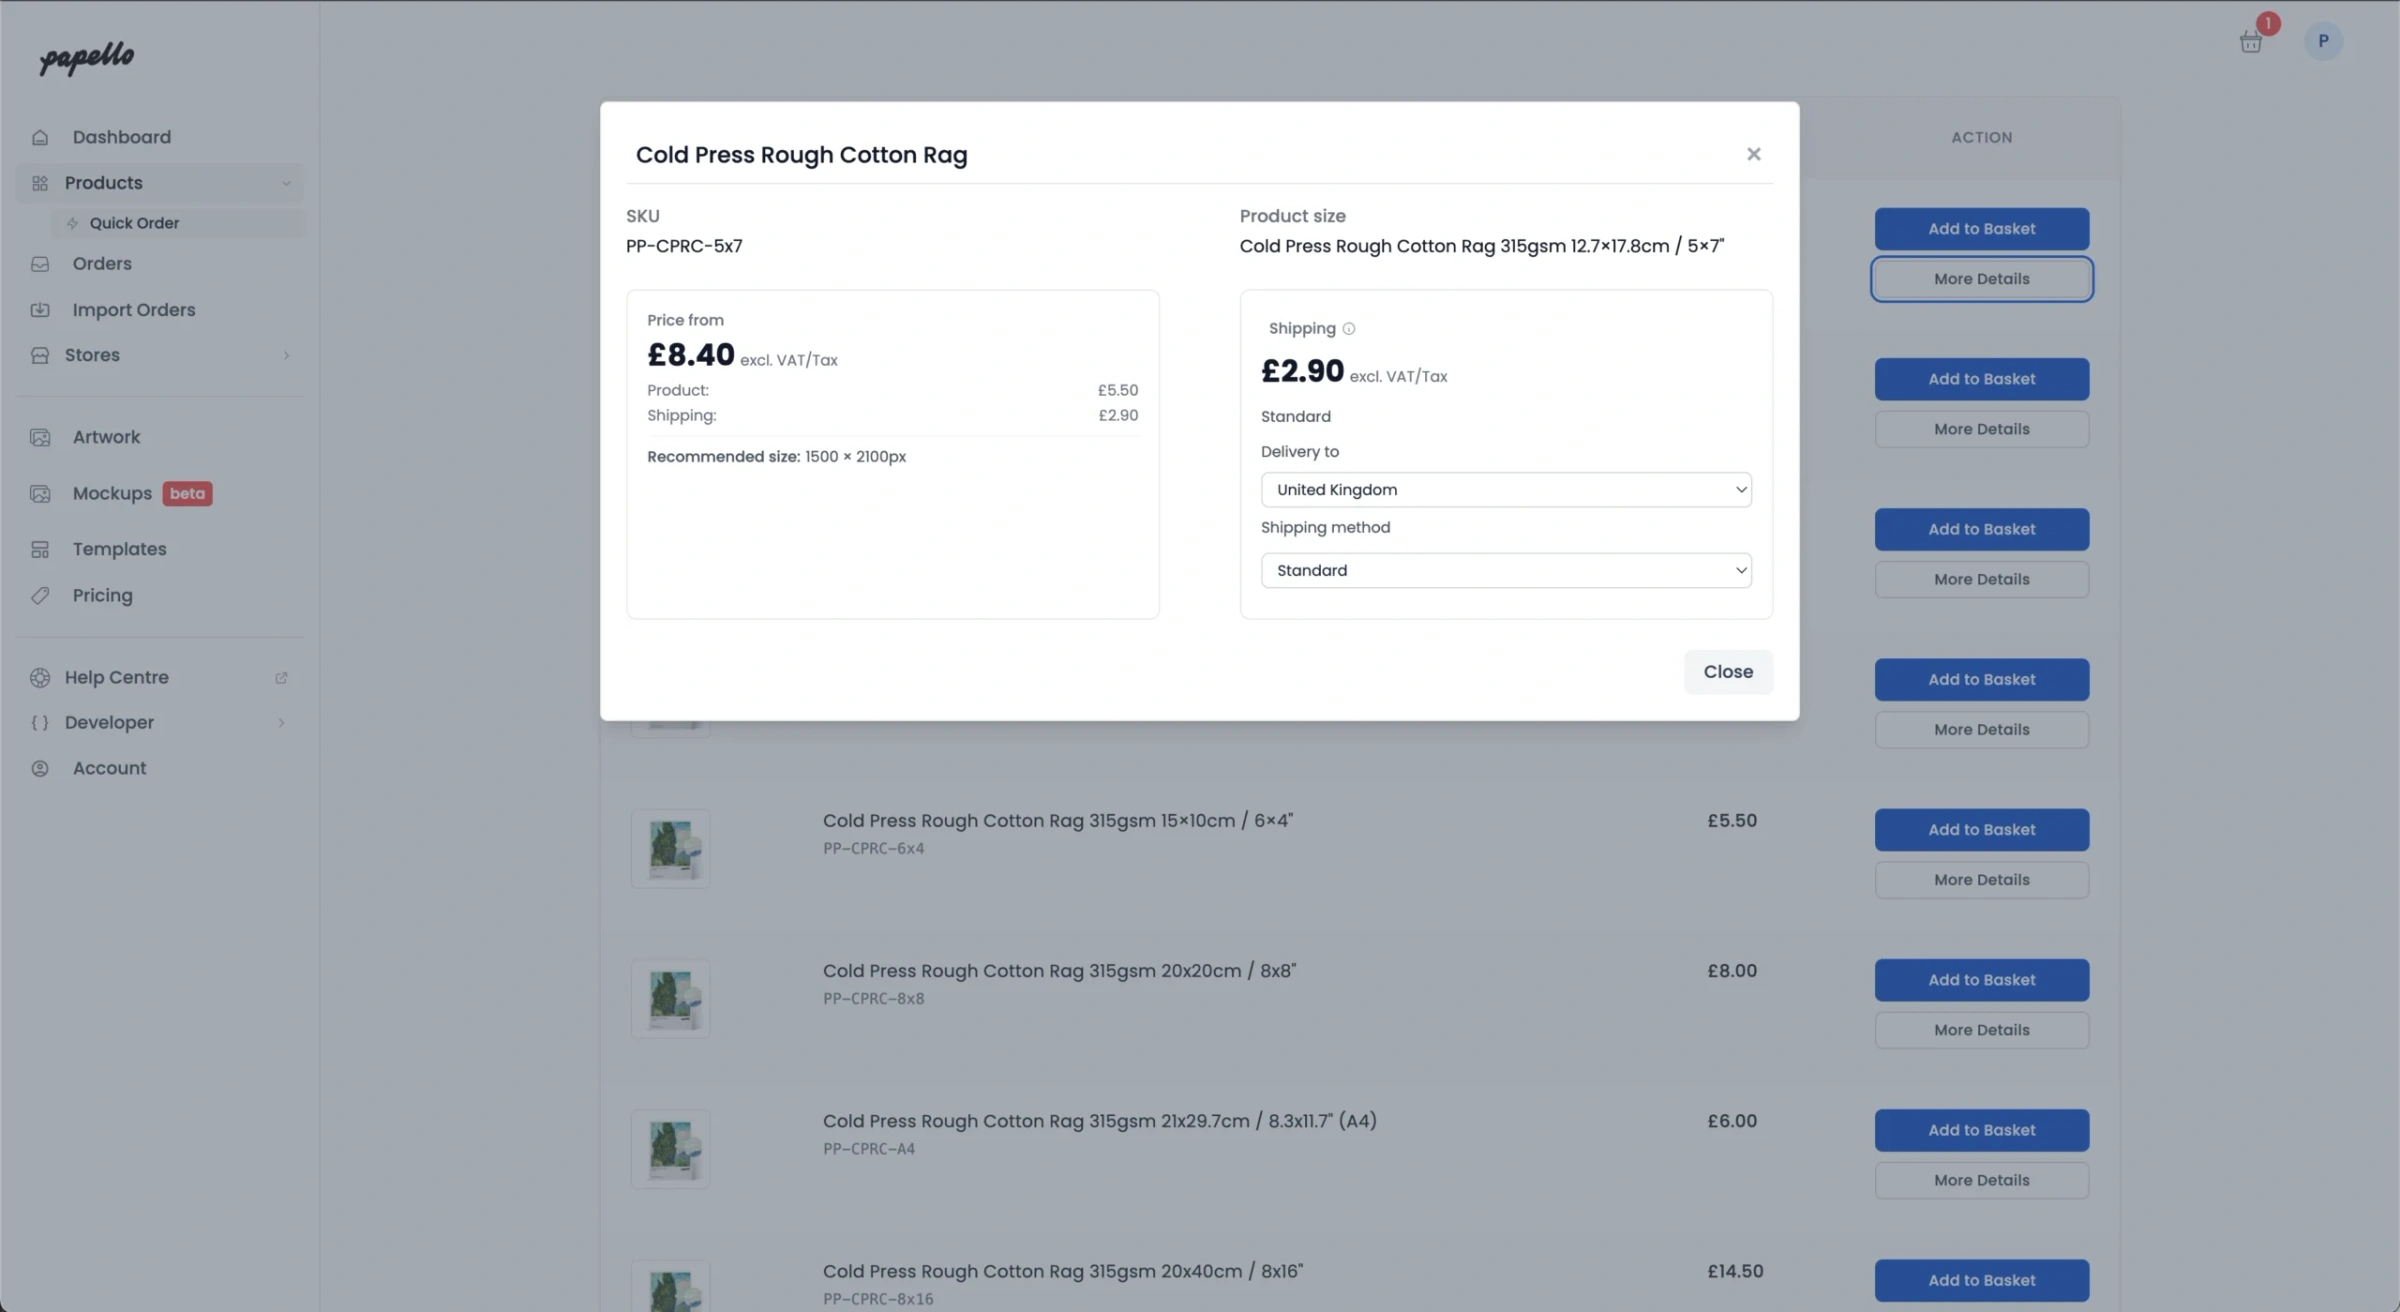
Task: Go to Import Orders
Action: click(133, 309)
